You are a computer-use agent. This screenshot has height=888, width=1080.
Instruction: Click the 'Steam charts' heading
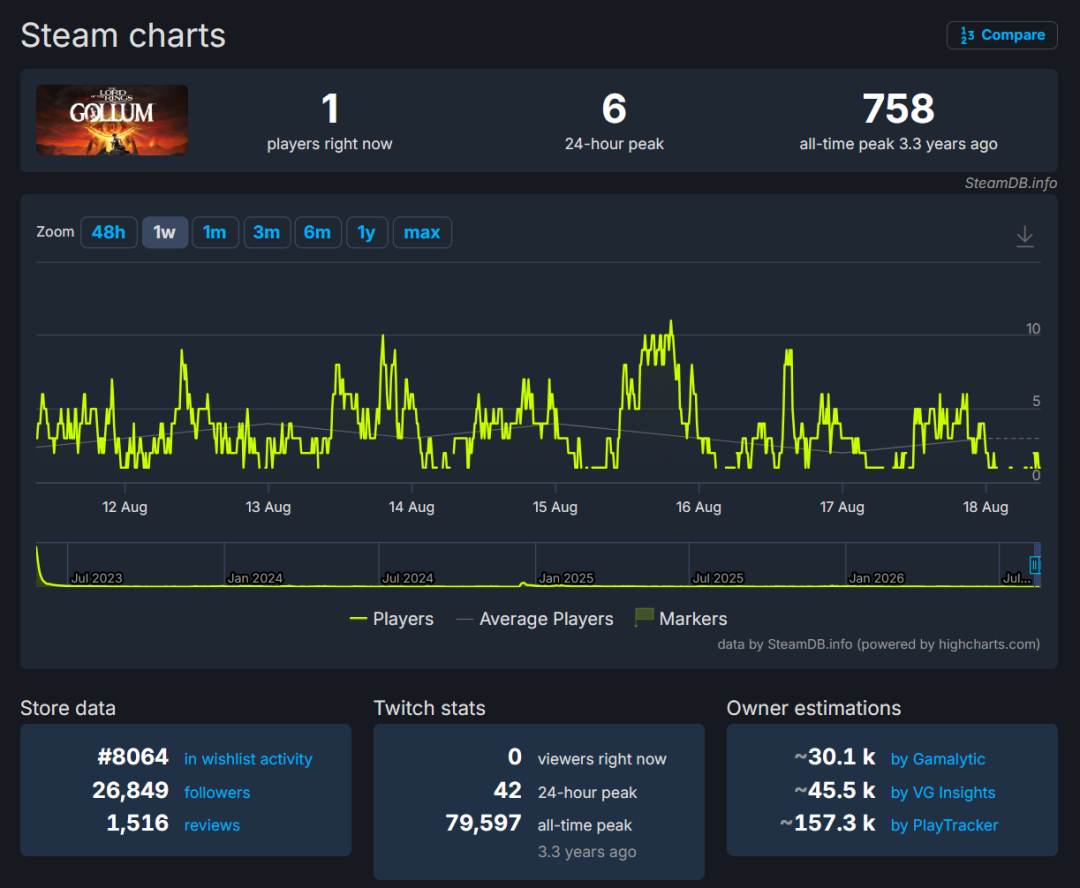(x=123, y=35)
